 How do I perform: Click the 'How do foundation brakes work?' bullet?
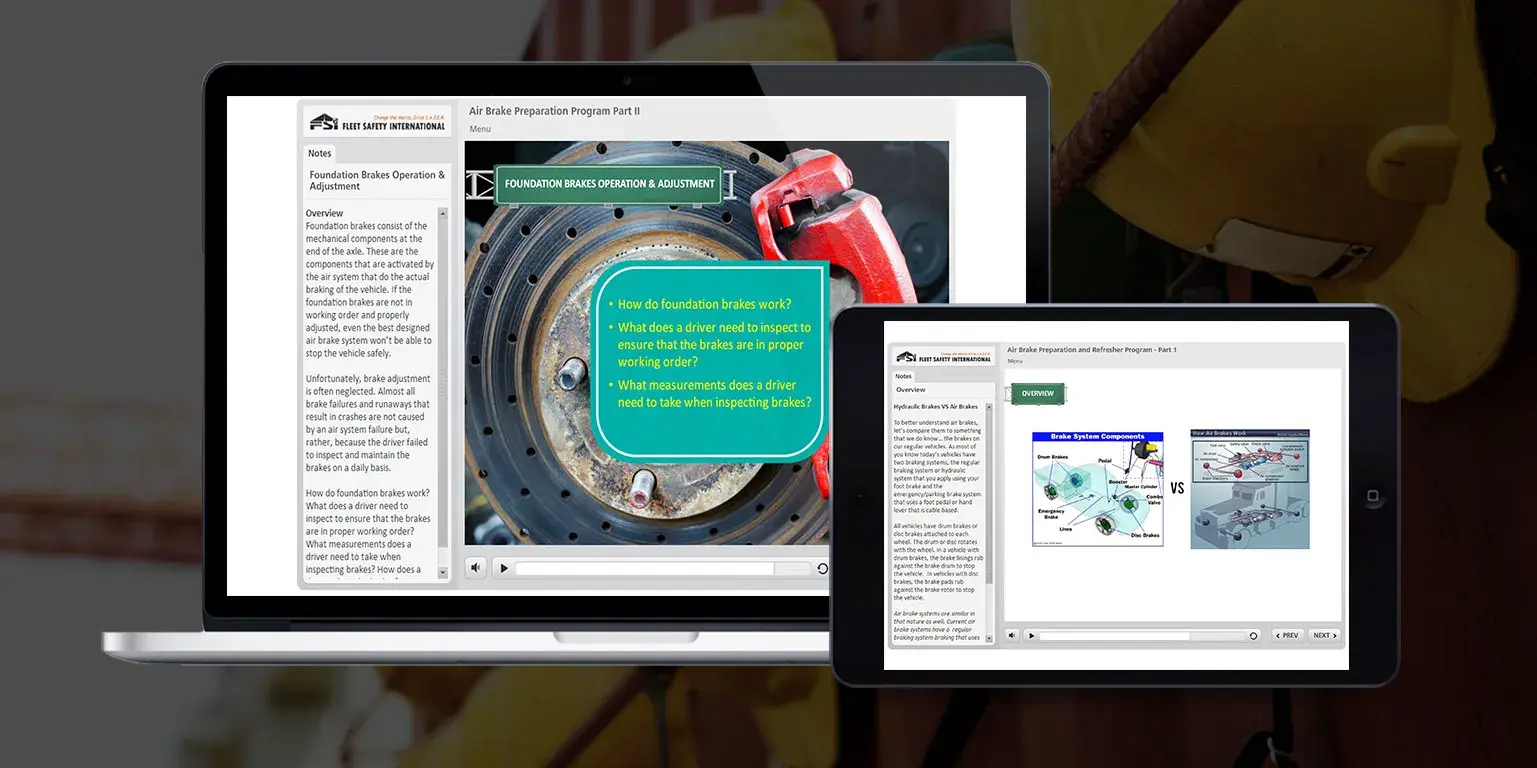click(x=704, y=304)
